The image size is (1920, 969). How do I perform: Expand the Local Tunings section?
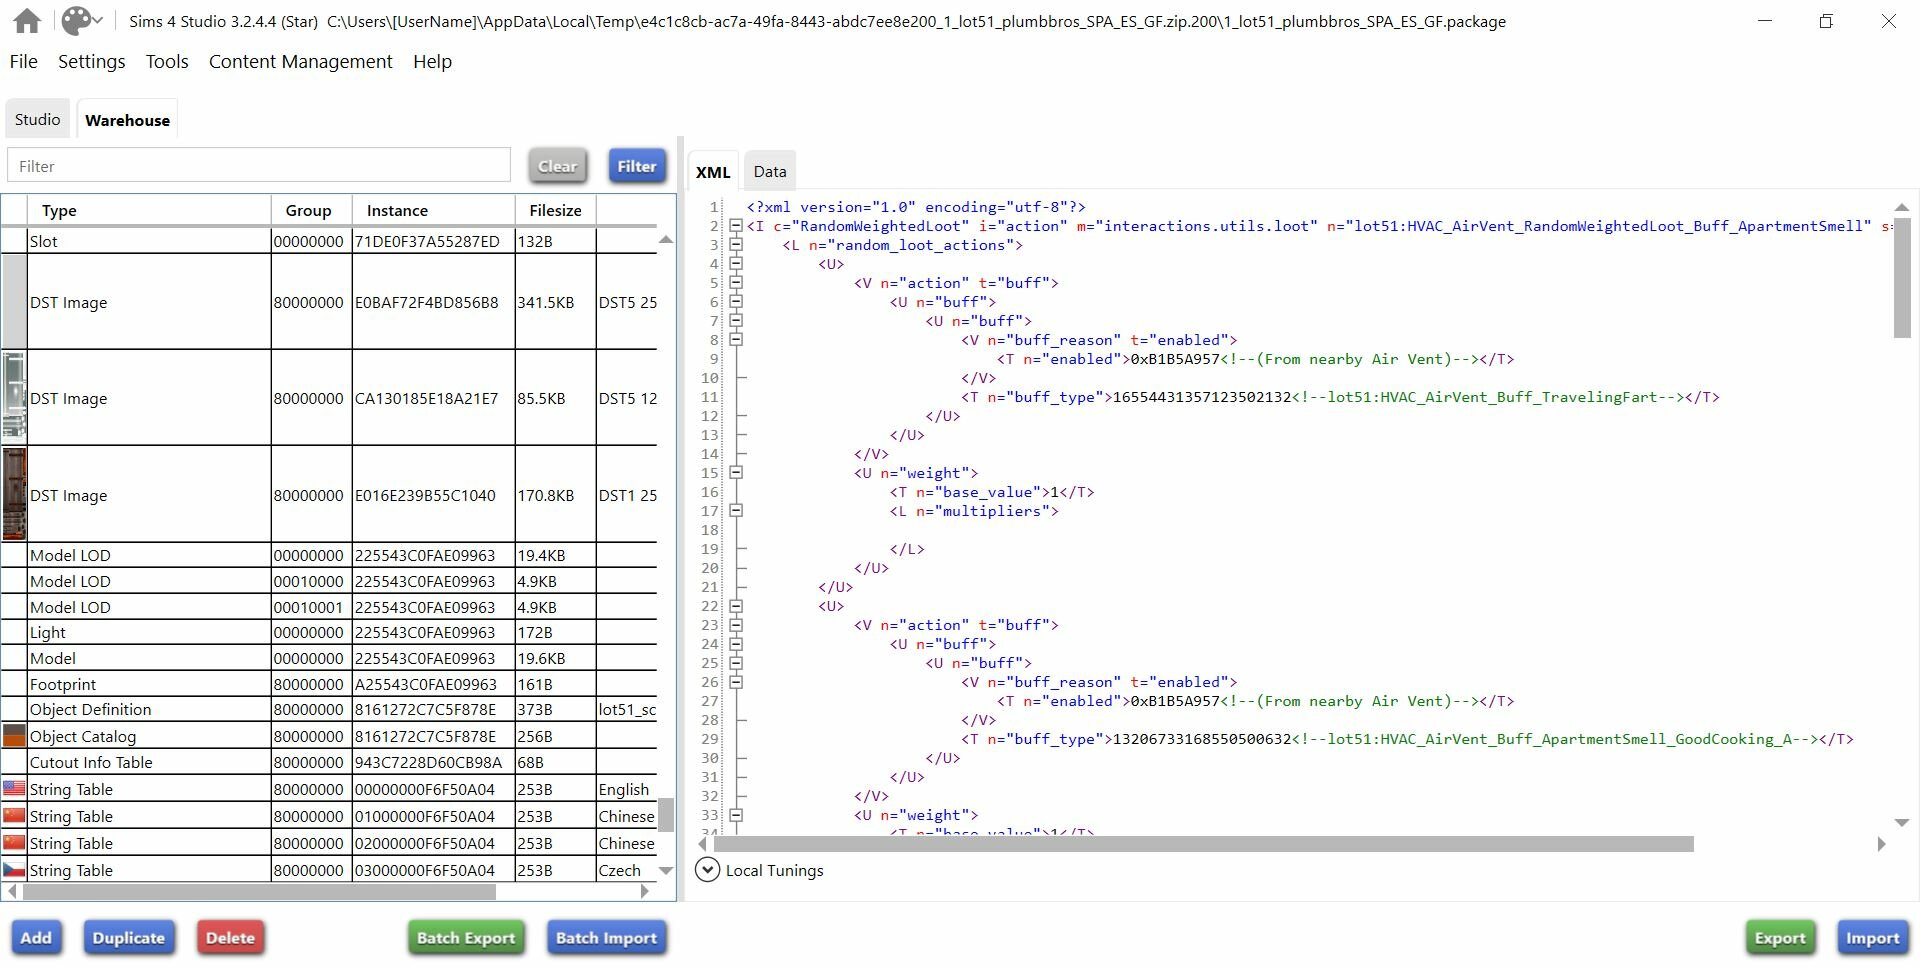(x=707, y=870)
